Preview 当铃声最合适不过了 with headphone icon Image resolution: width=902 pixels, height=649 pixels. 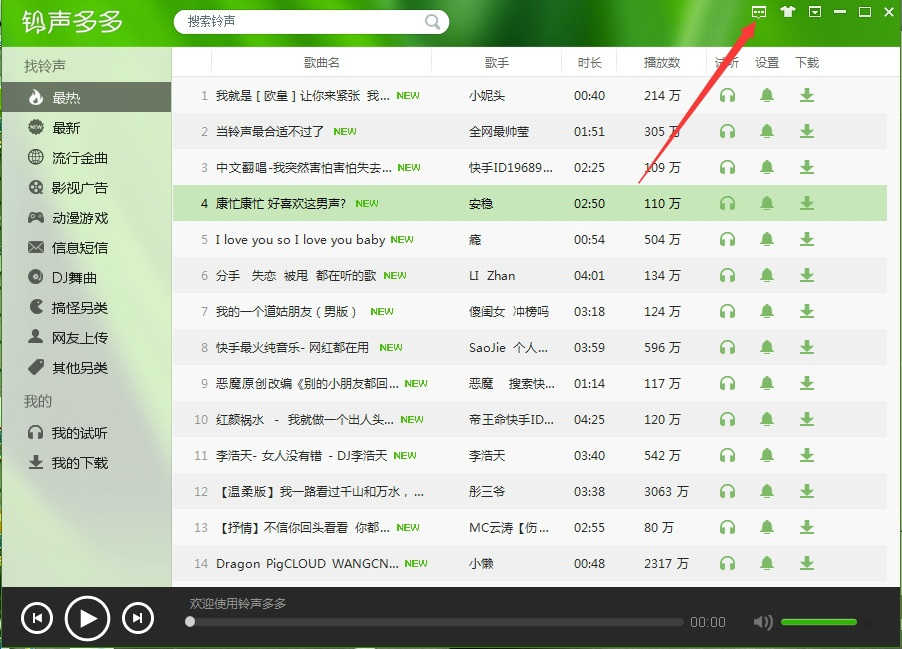727,131
